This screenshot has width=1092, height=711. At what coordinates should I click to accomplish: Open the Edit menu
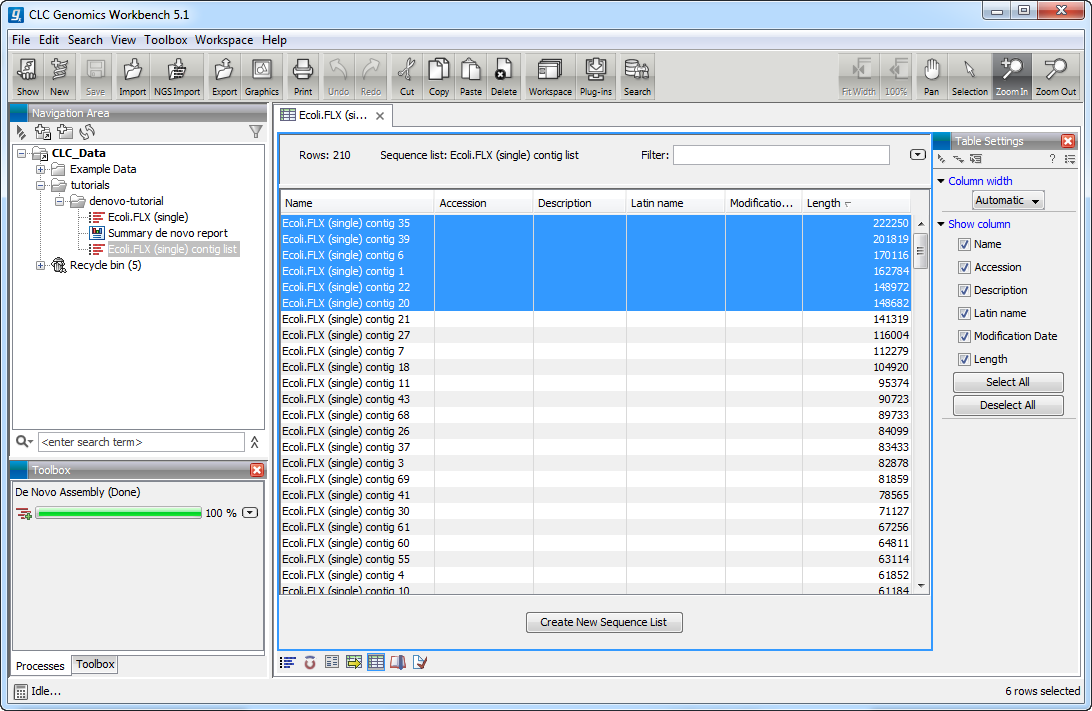tap(49, 40)
